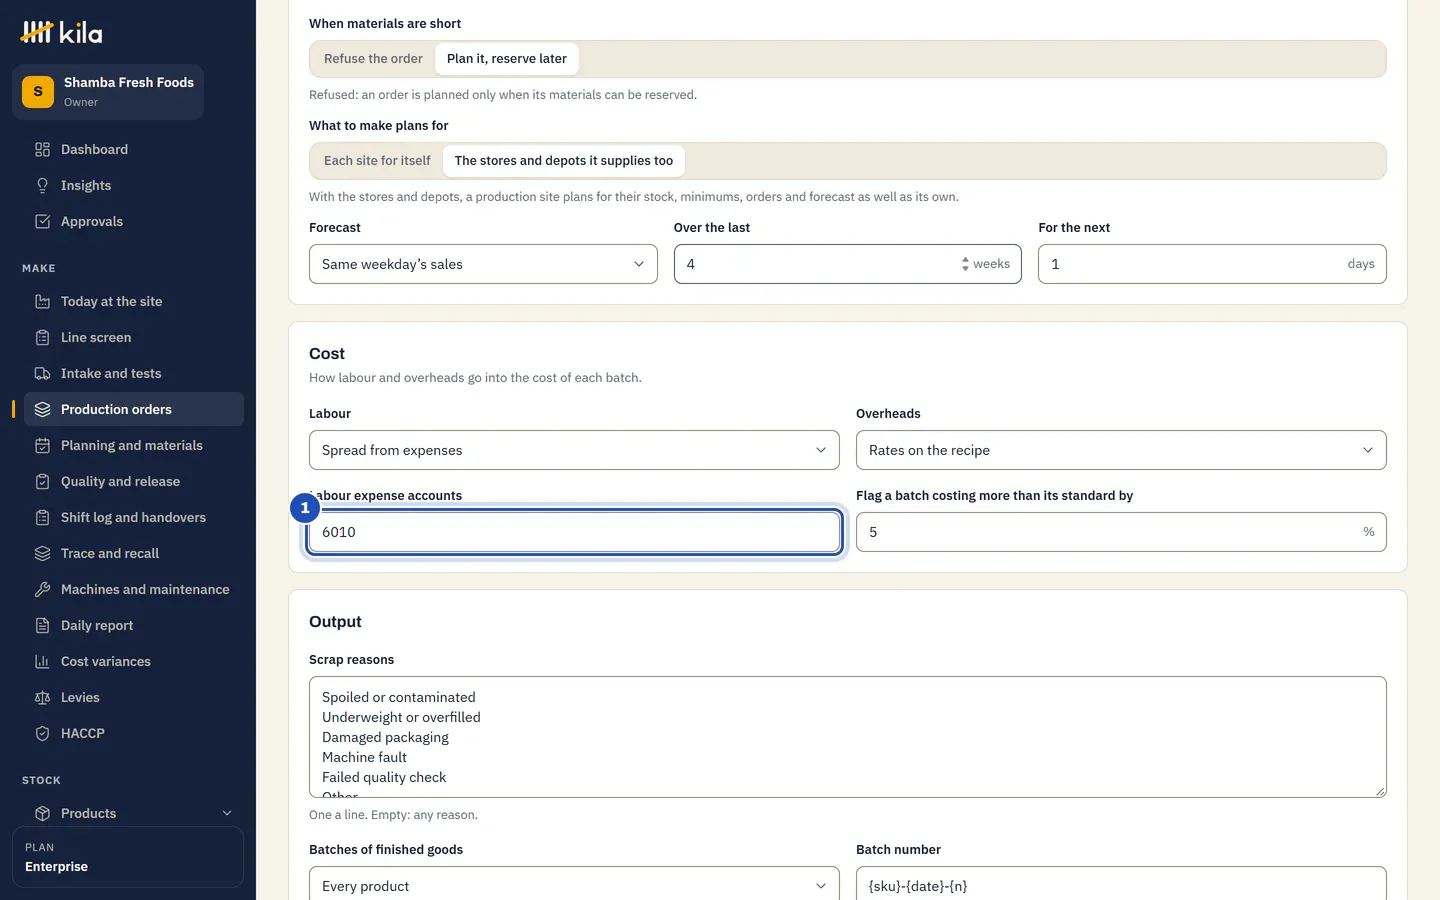1440x900 pixels.
Task: Click the Insights lightbulb icon
Action: [x=42, y=186]
